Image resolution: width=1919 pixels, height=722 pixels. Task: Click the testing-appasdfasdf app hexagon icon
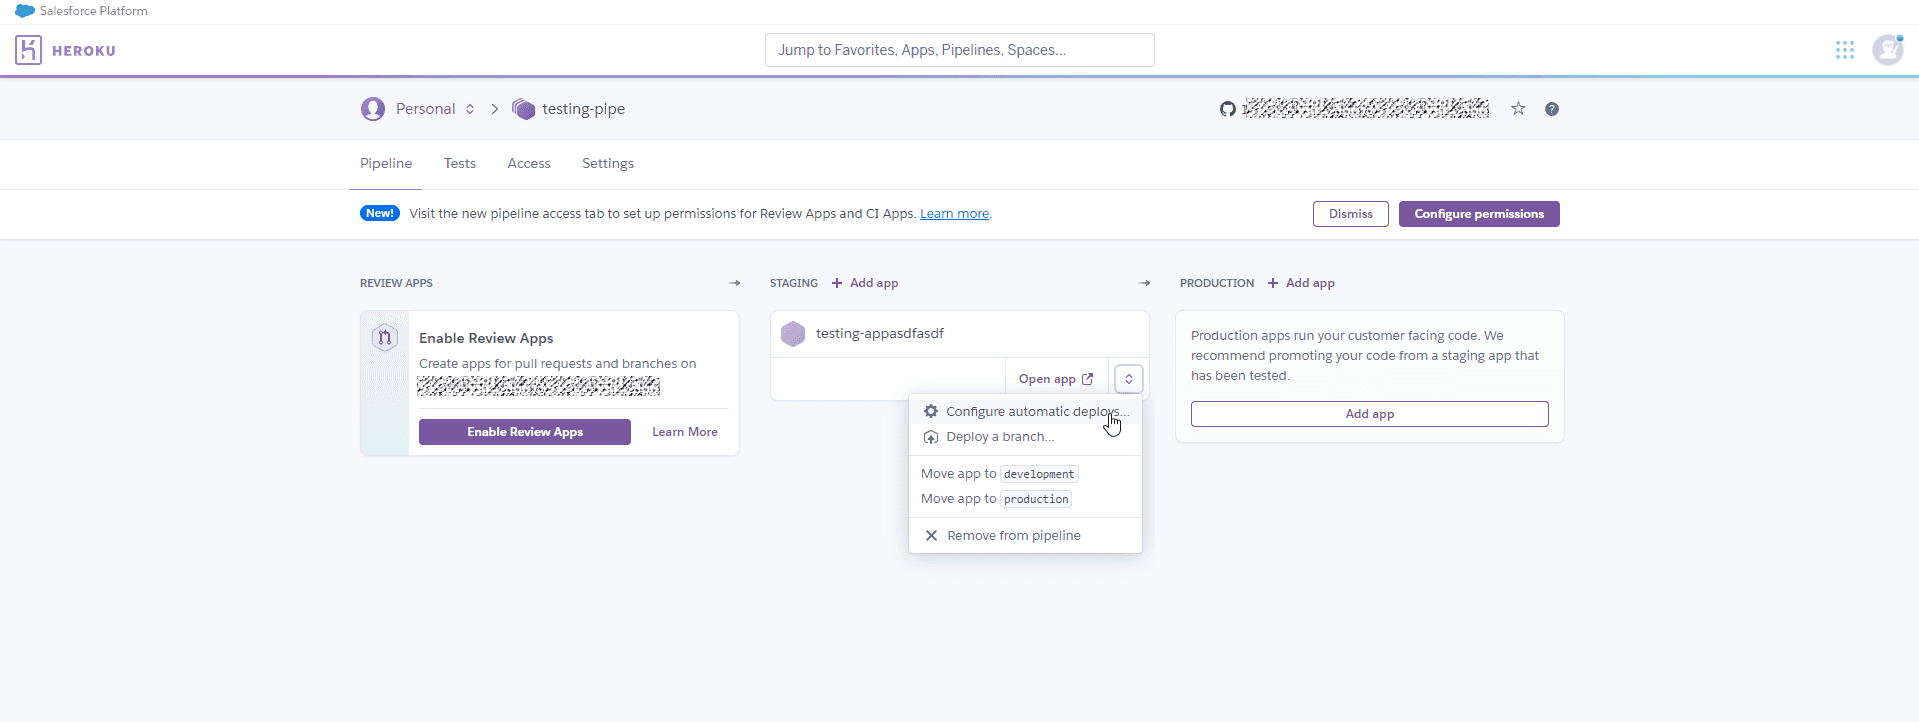(x=793, y=334)
